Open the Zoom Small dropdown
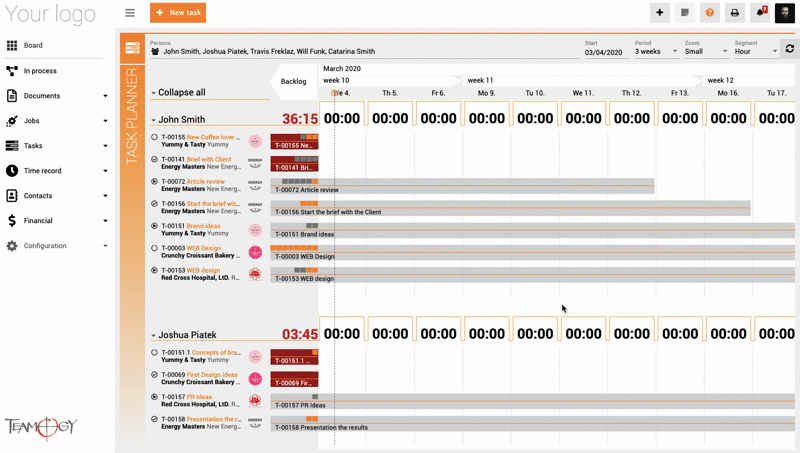The height and width of the screenshot is (453, 800). coord(706,52)
